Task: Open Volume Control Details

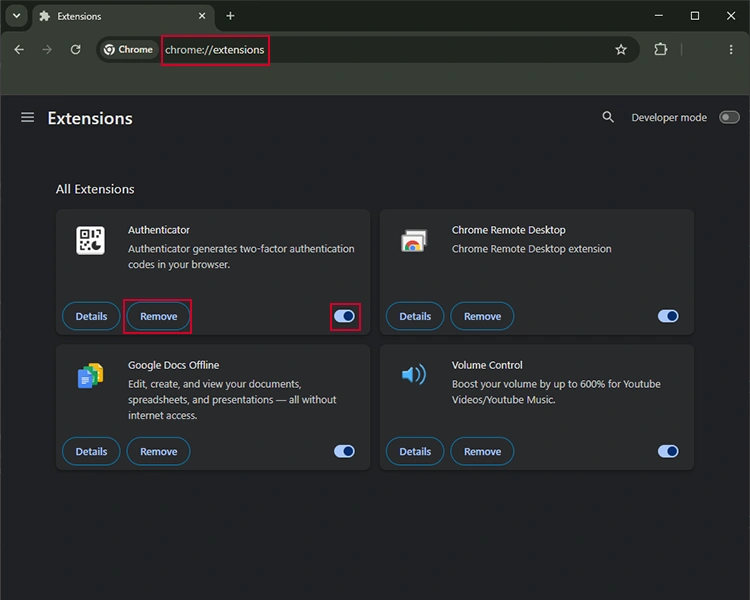Action: [x=415, y=451]
